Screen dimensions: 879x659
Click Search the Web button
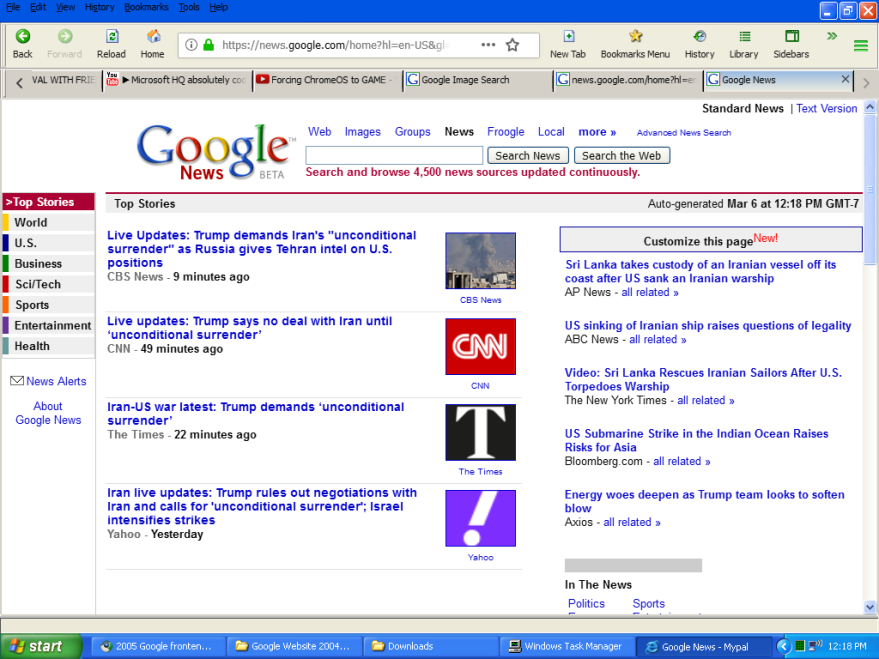coord(622,155)
